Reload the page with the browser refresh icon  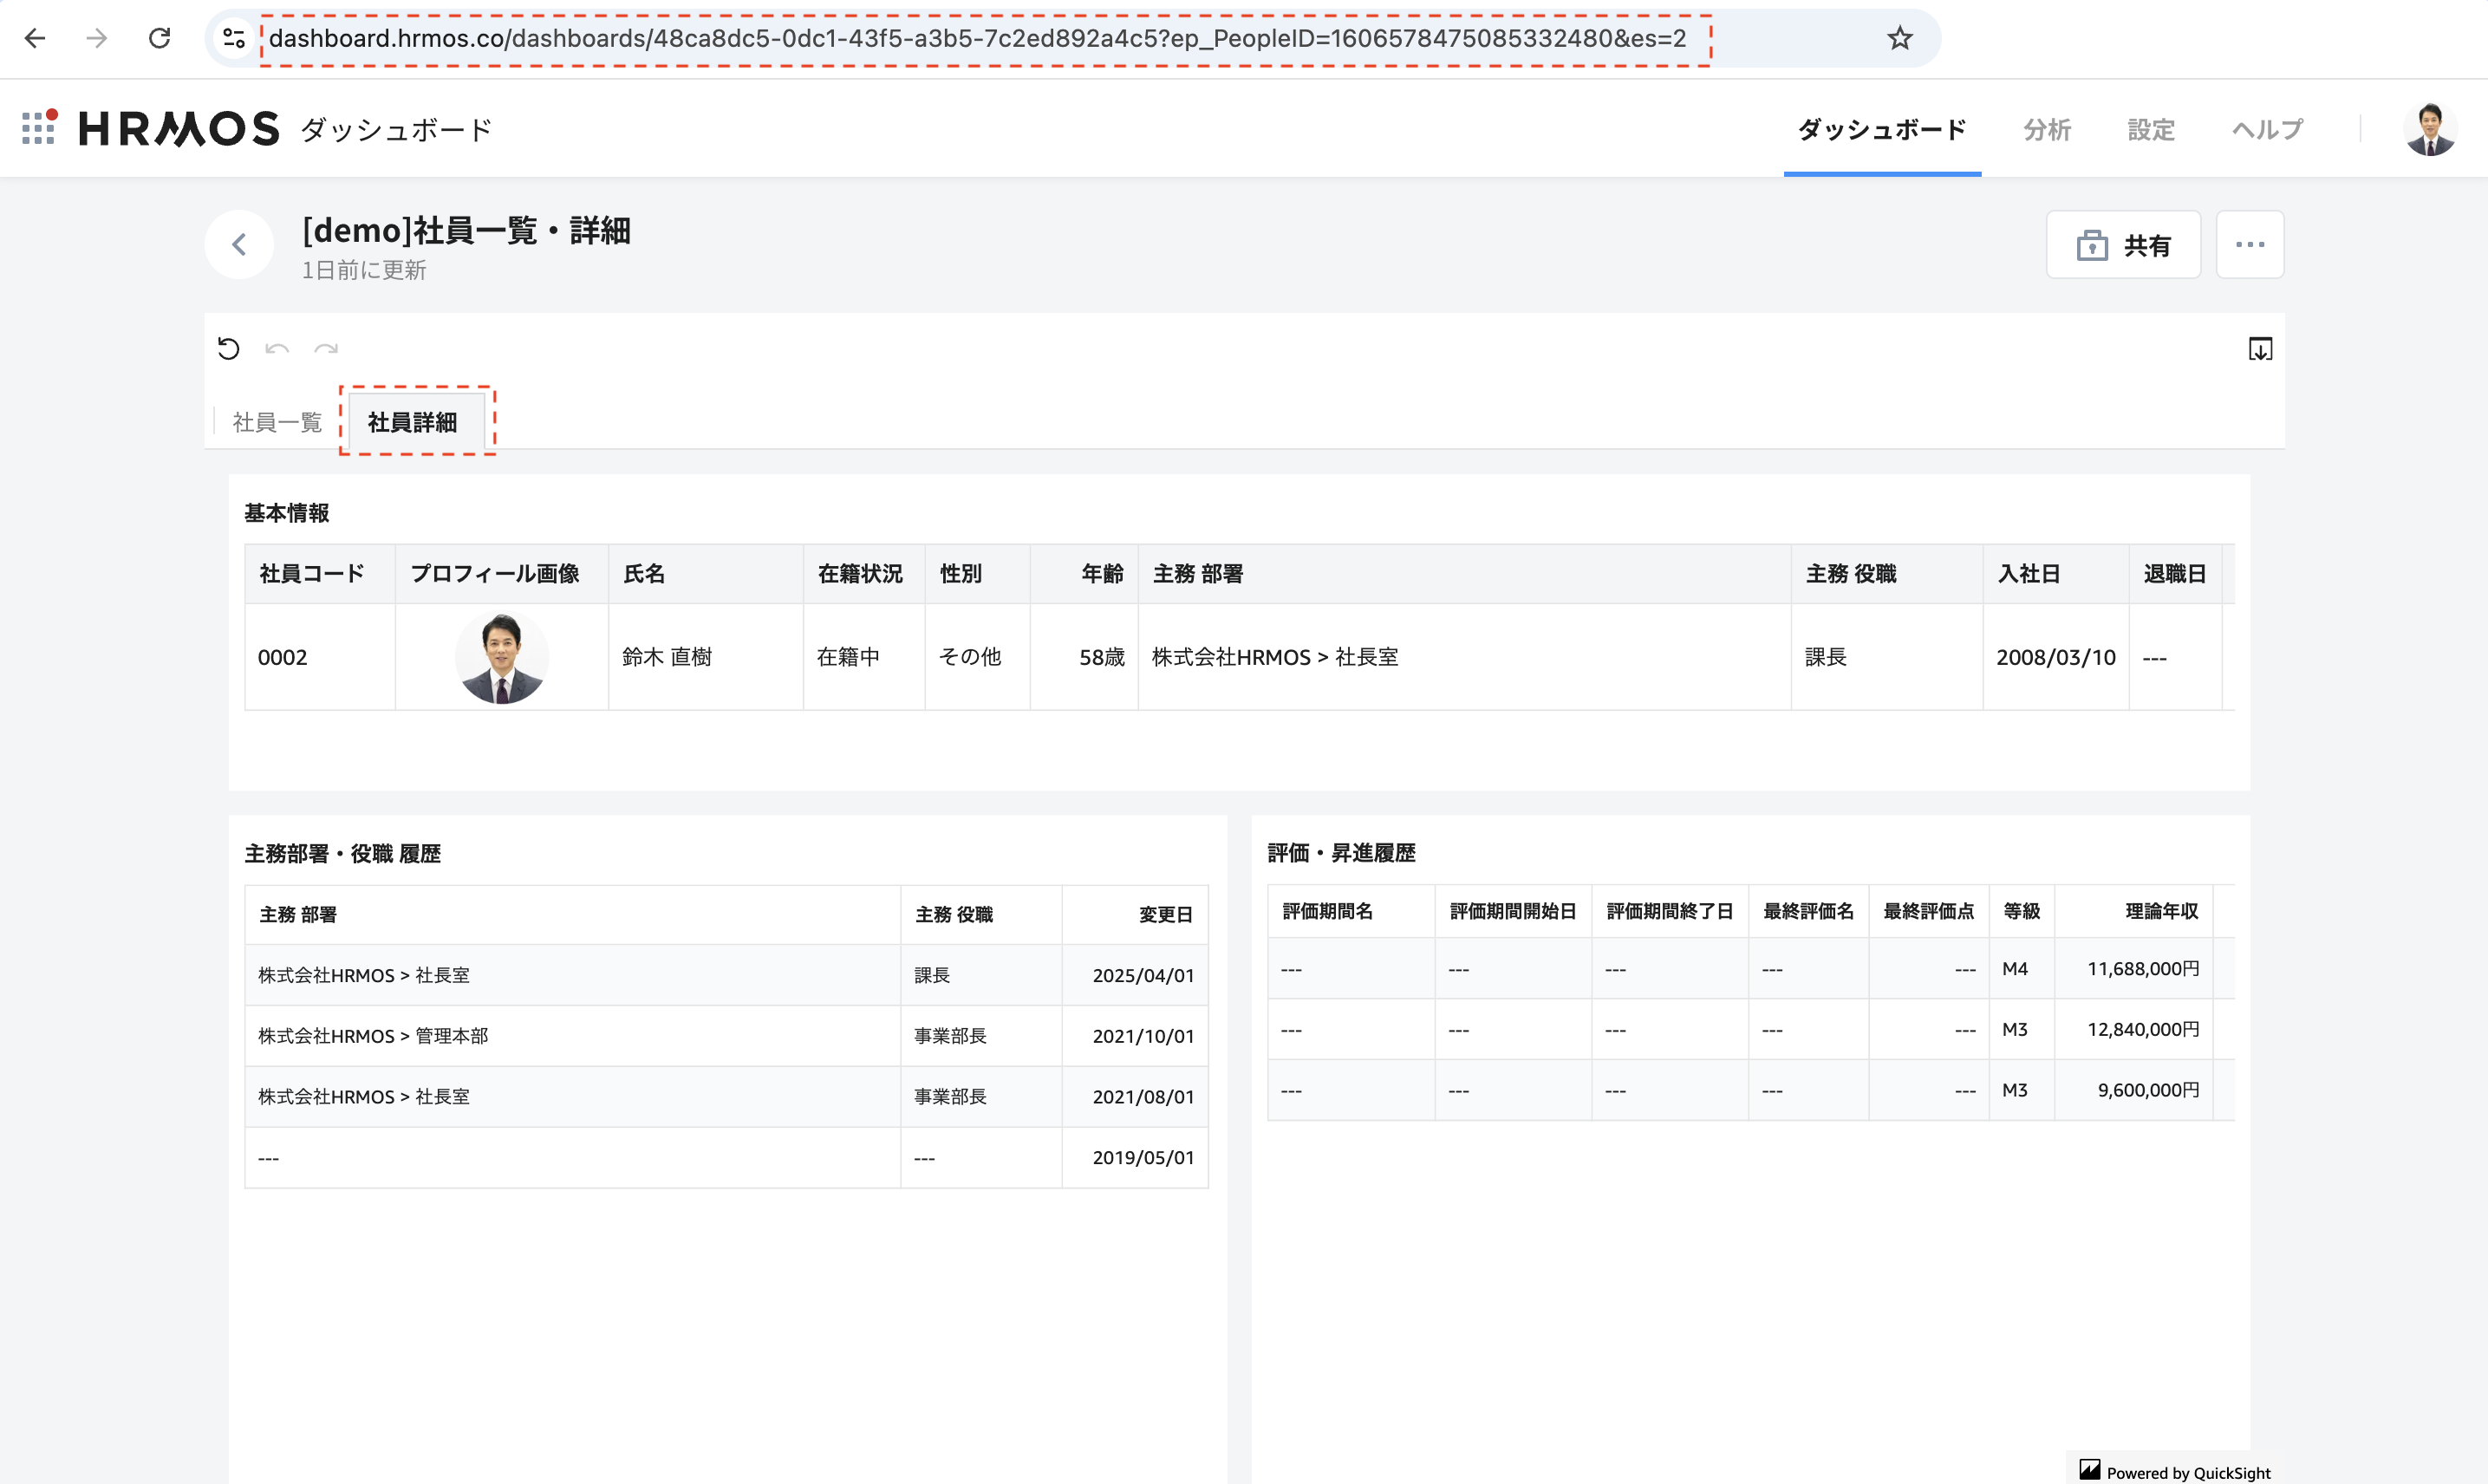(160, 38)
